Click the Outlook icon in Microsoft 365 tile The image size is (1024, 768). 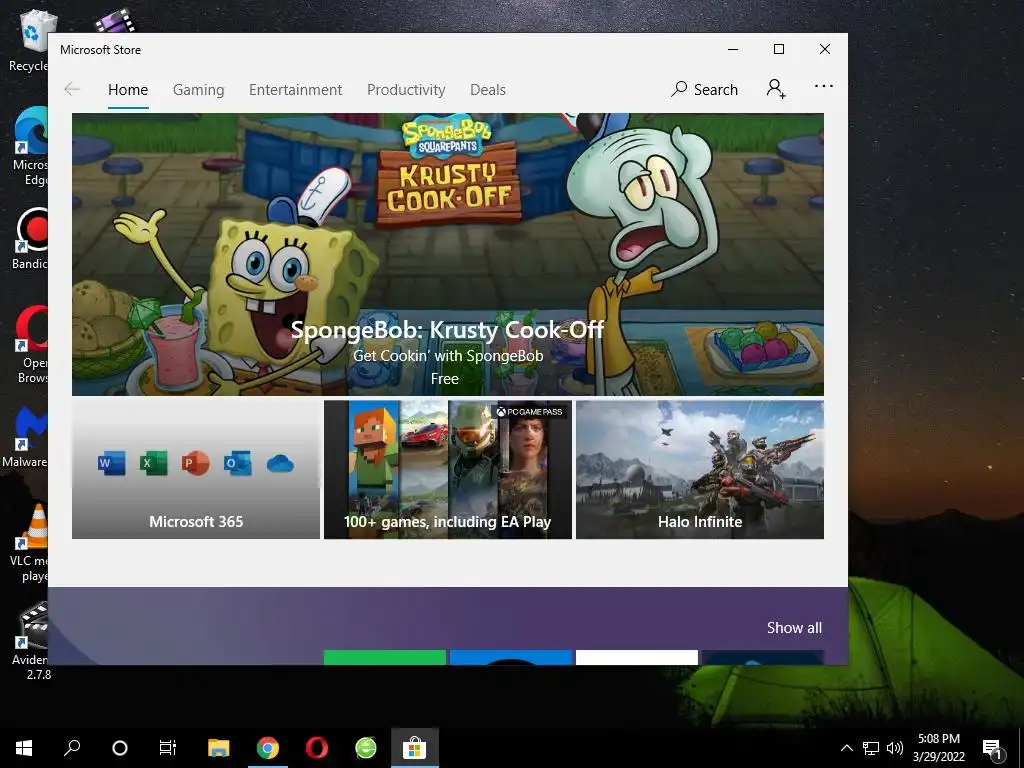point(238,464)
